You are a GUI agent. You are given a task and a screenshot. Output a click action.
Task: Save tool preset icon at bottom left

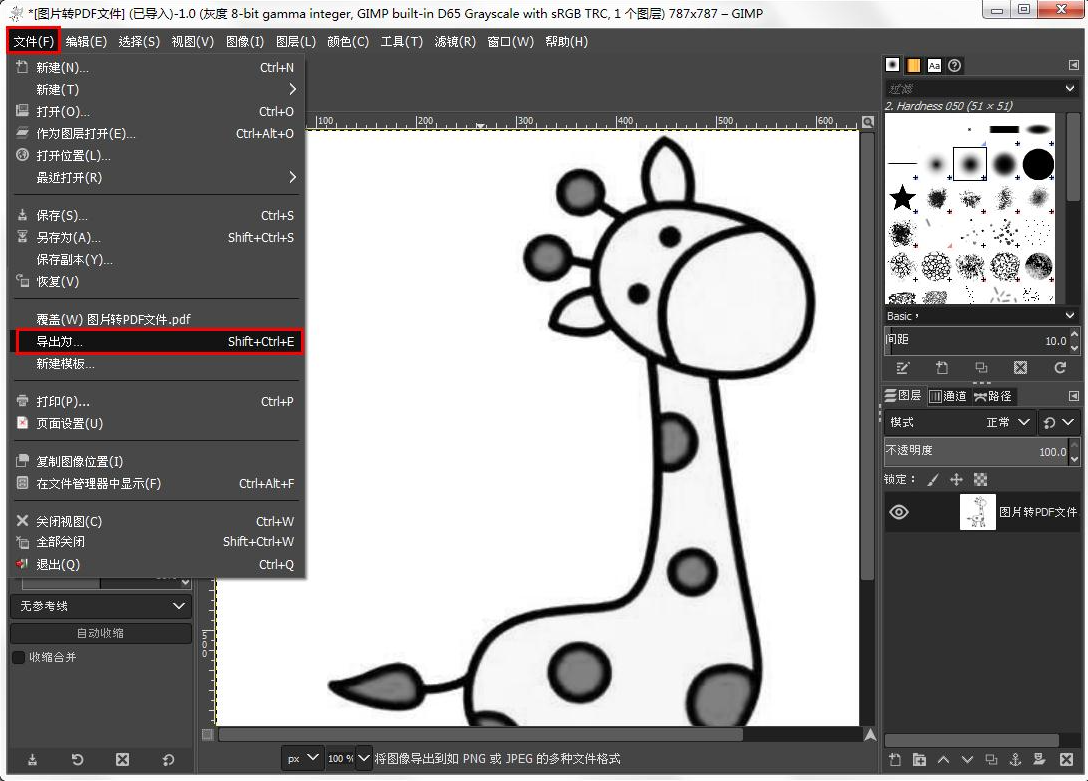point(32,759)
